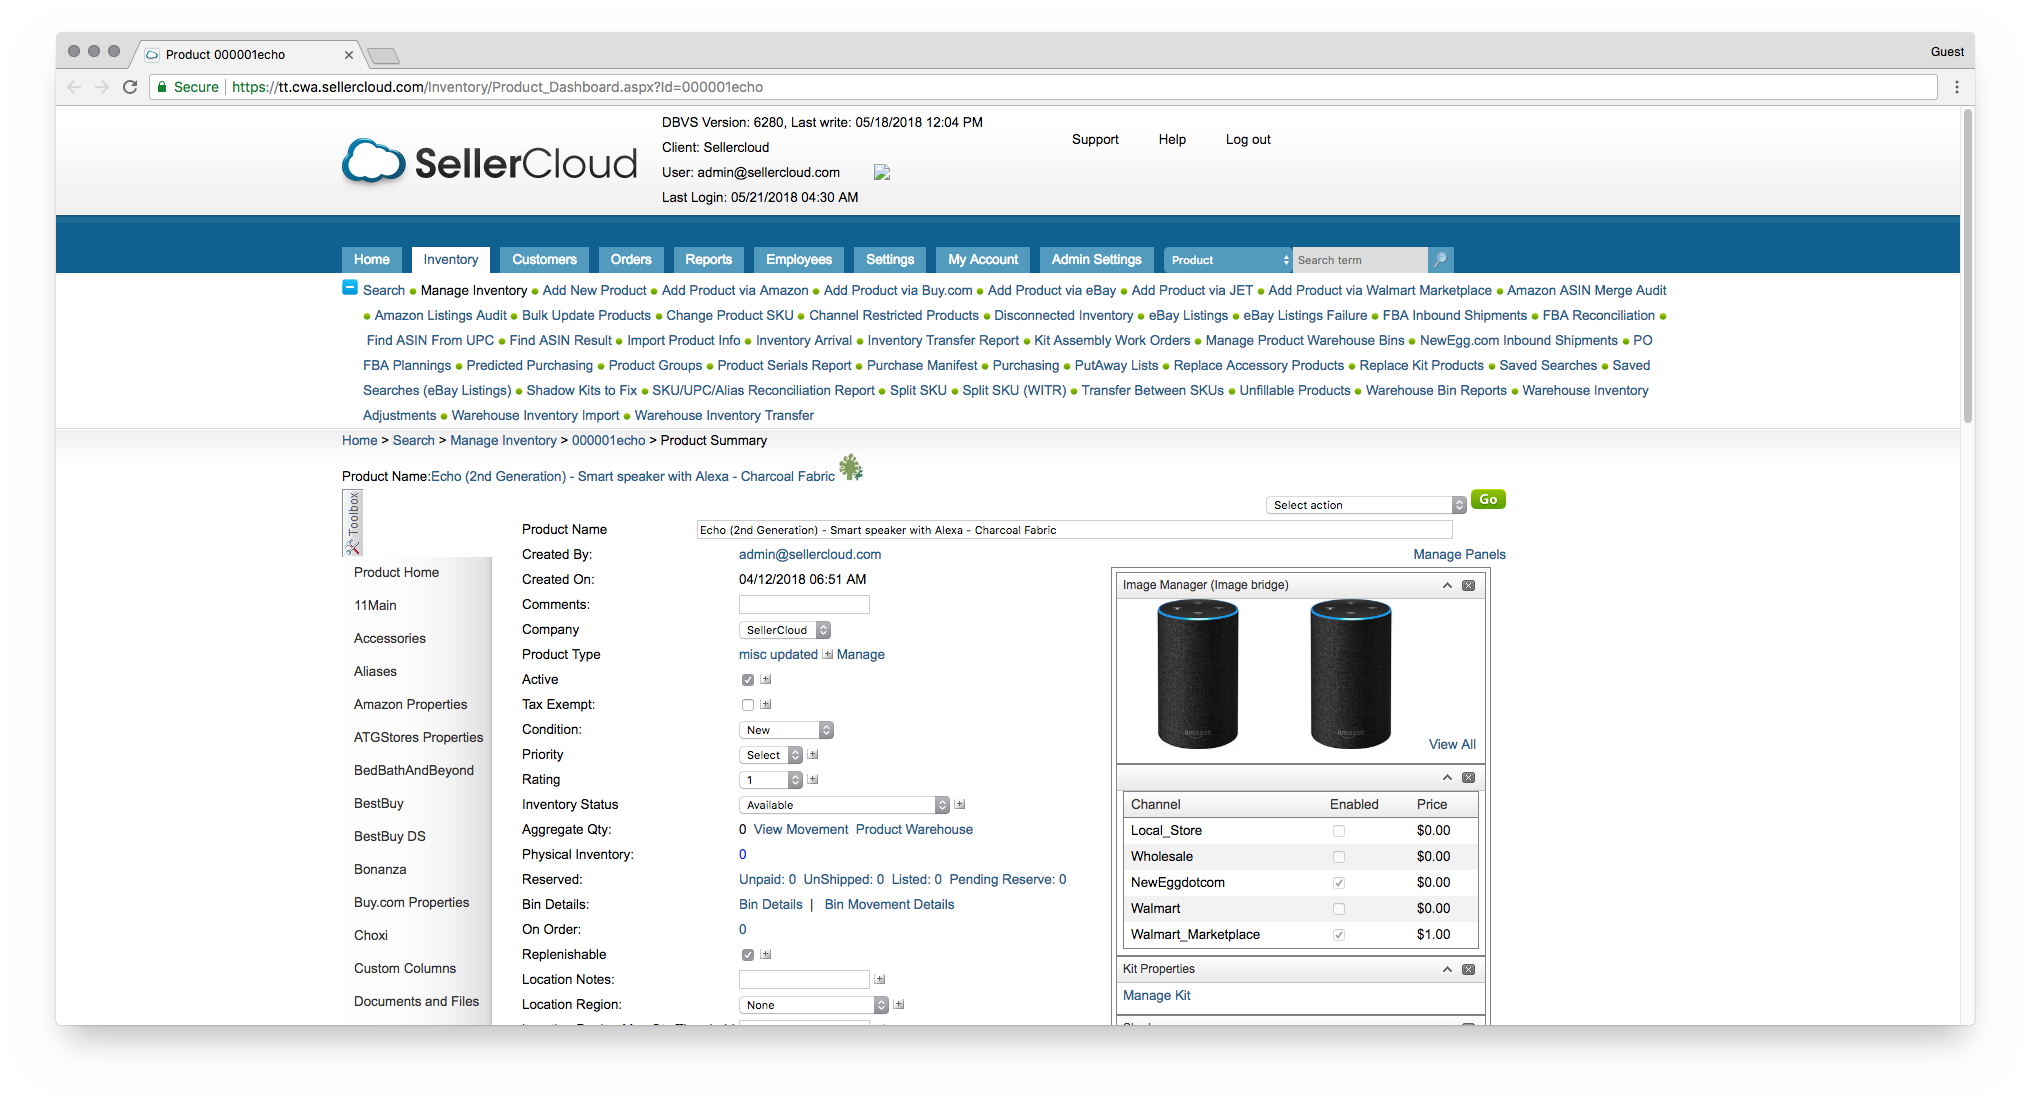Click the browser forward arrow
2031x1105 pixels.
(x=102, y=87)
